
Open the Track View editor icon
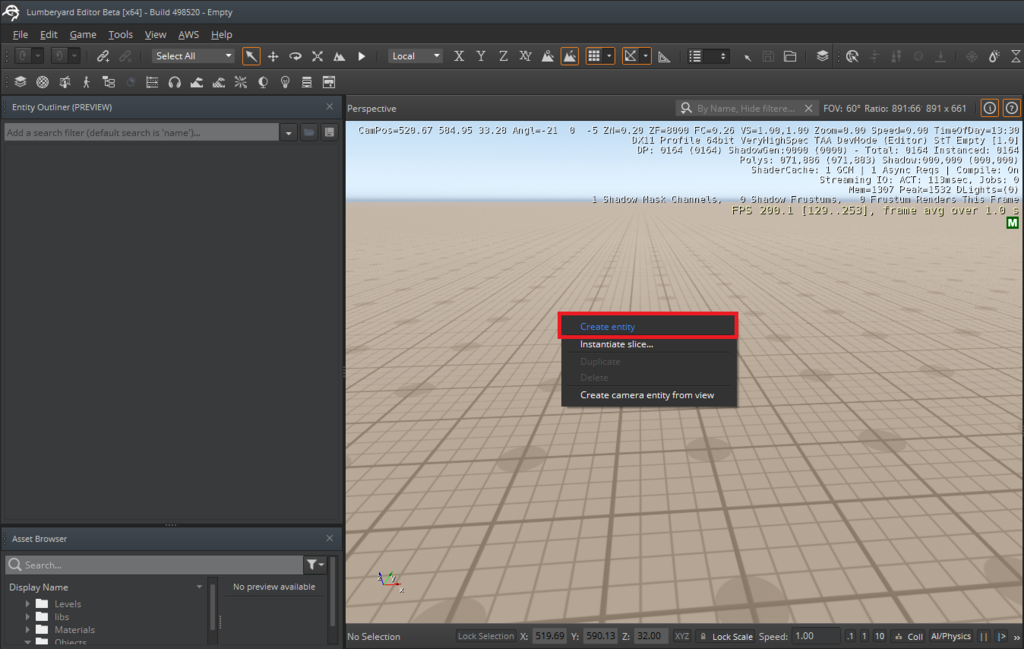pos(152,82)
